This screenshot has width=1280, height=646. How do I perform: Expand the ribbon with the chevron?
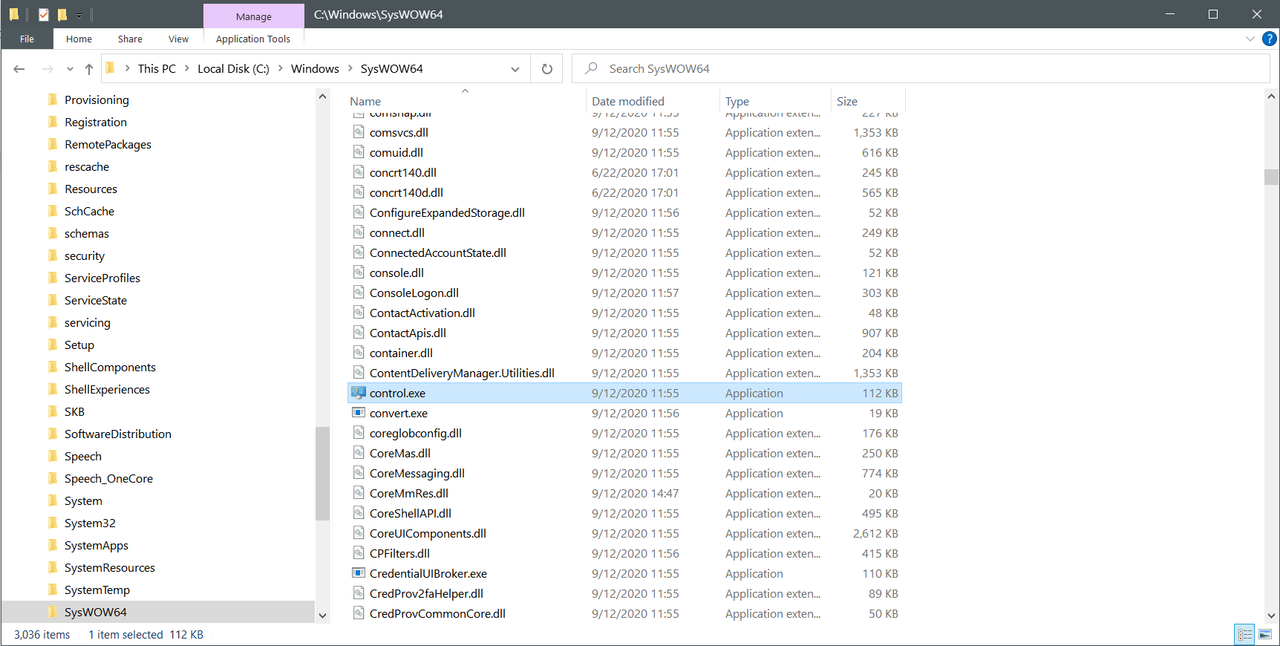click(1250, 39)
